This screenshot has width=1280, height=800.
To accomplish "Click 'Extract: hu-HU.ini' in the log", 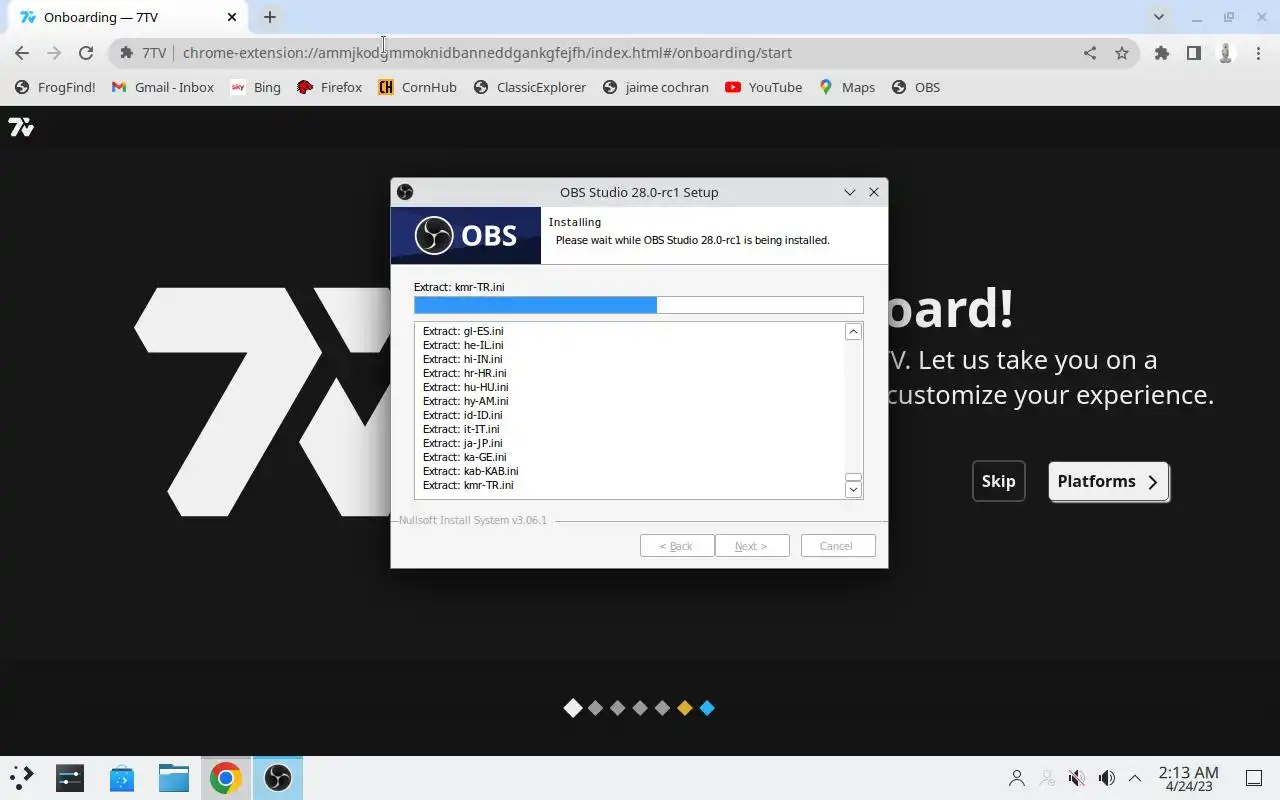I will pyautogui.click(x=465, y=387).
